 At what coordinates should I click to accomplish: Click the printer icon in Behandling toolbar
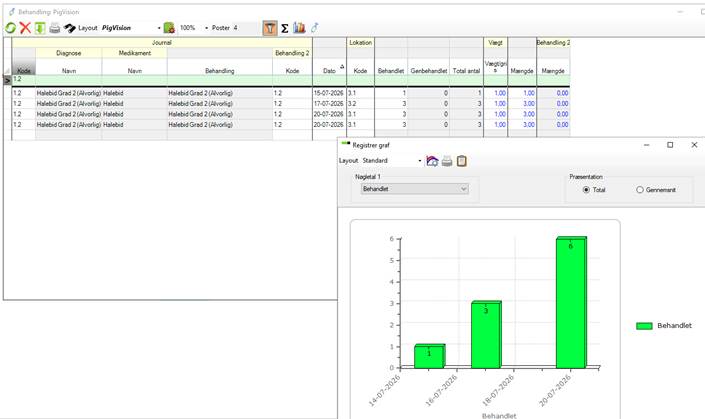(54, 28)
